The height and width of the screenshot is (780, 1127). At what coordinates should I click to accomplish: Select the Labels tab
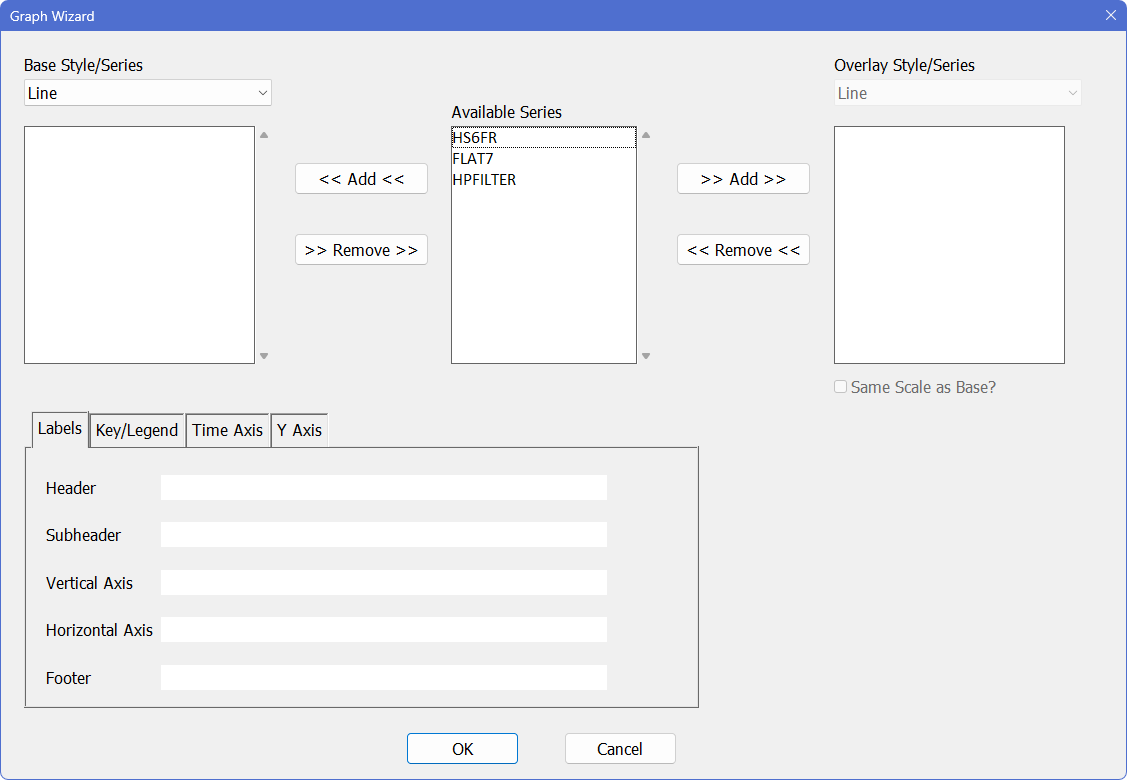point(60,428)
